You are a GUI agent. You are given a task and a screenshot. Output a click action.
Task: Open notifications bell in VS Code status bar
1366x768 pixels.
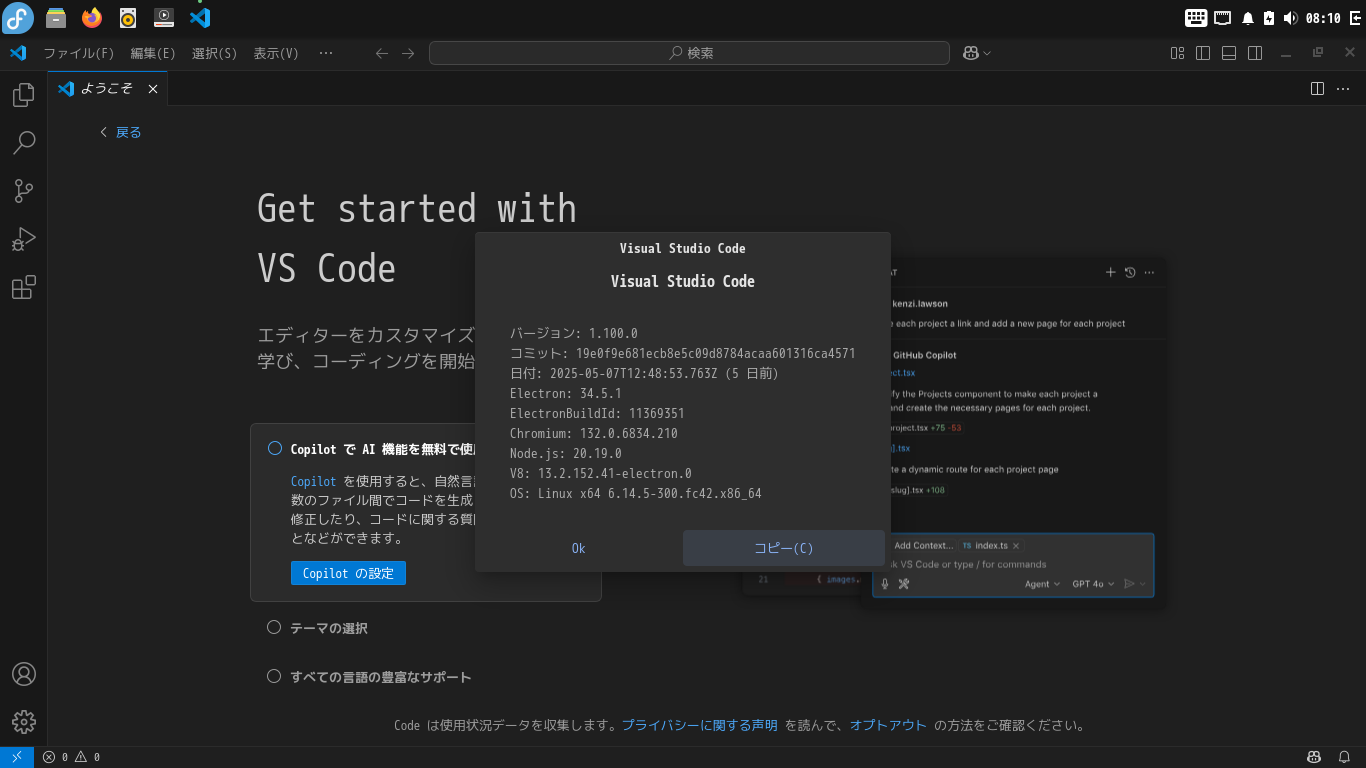pos(1345,757)
